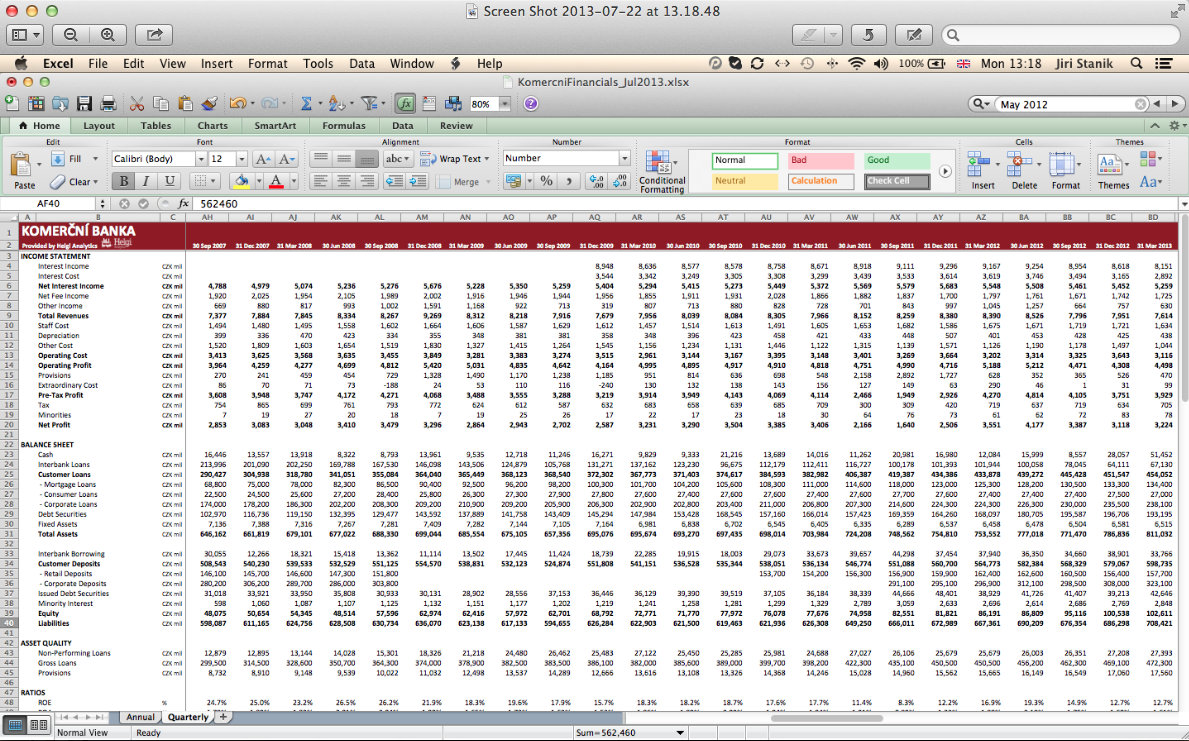Image resolution: width=1189 pixels, height=741 pixels.
Task: Open the Data menu in menu bar
Action: point(362,64)
